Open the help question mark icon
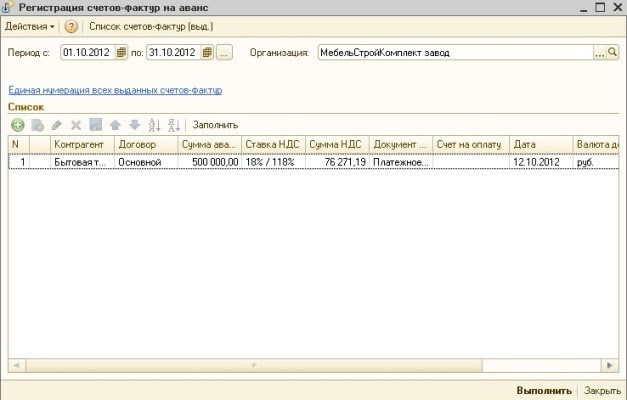Viewport: 627px width, 400px height. pyautogui.click(x=71, y=26)
